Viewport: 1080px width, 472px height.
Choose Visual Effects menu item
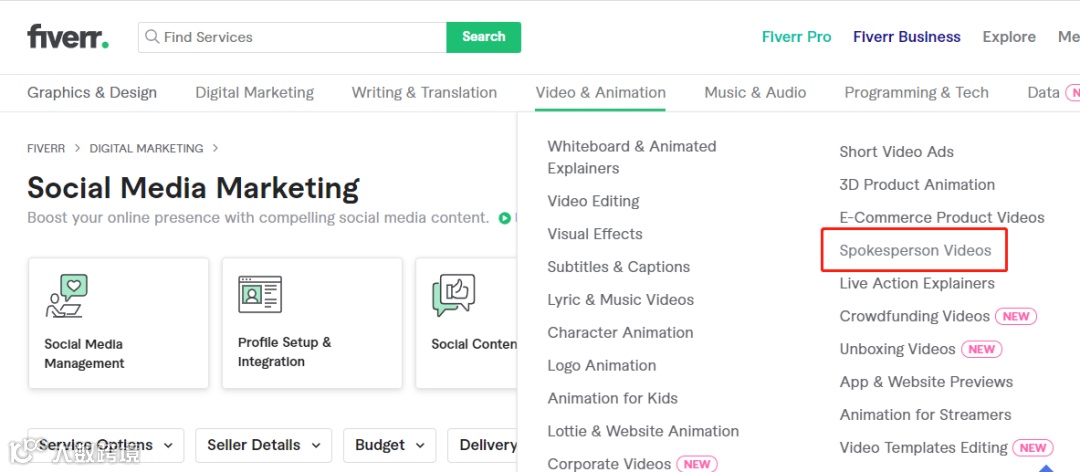pos(595,234)
